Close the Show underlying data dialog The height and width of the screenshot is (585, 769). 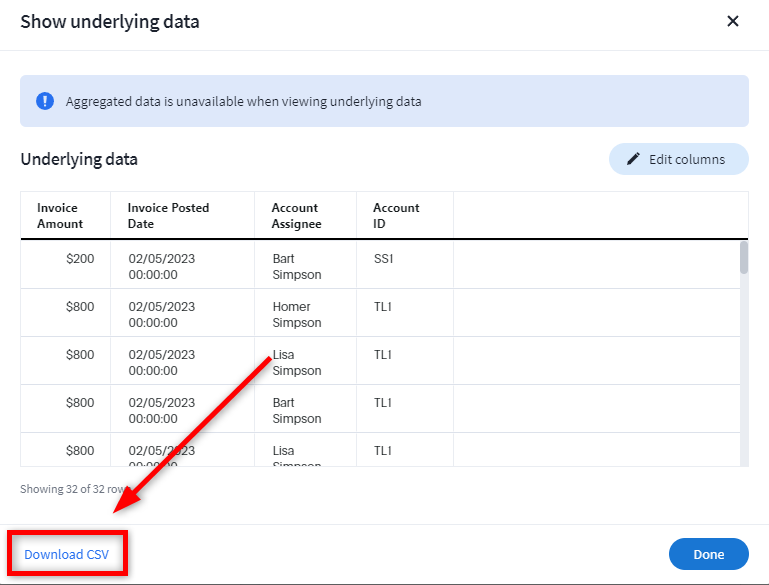point(732,21)
